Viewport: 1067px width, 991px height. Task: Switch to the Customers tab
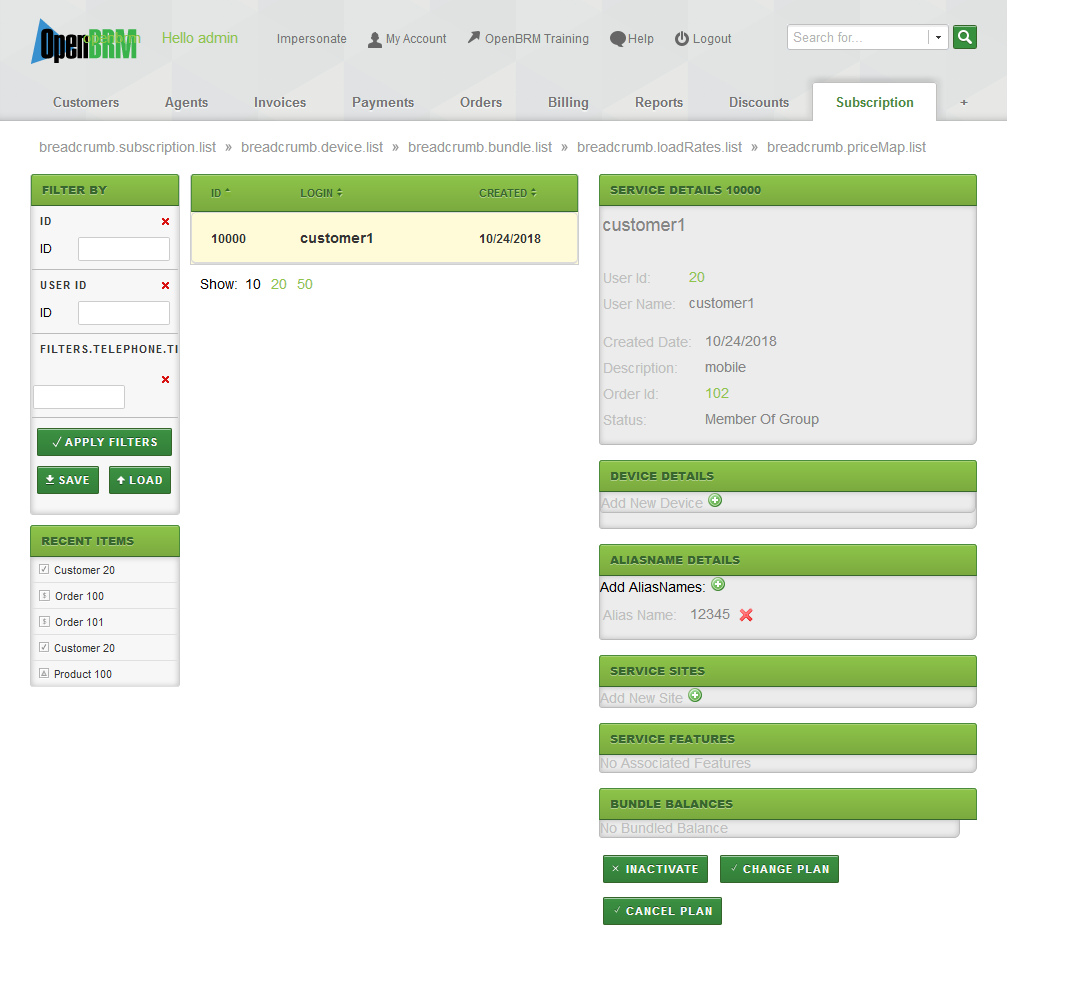pyautogui.click(x=86, y=102)
